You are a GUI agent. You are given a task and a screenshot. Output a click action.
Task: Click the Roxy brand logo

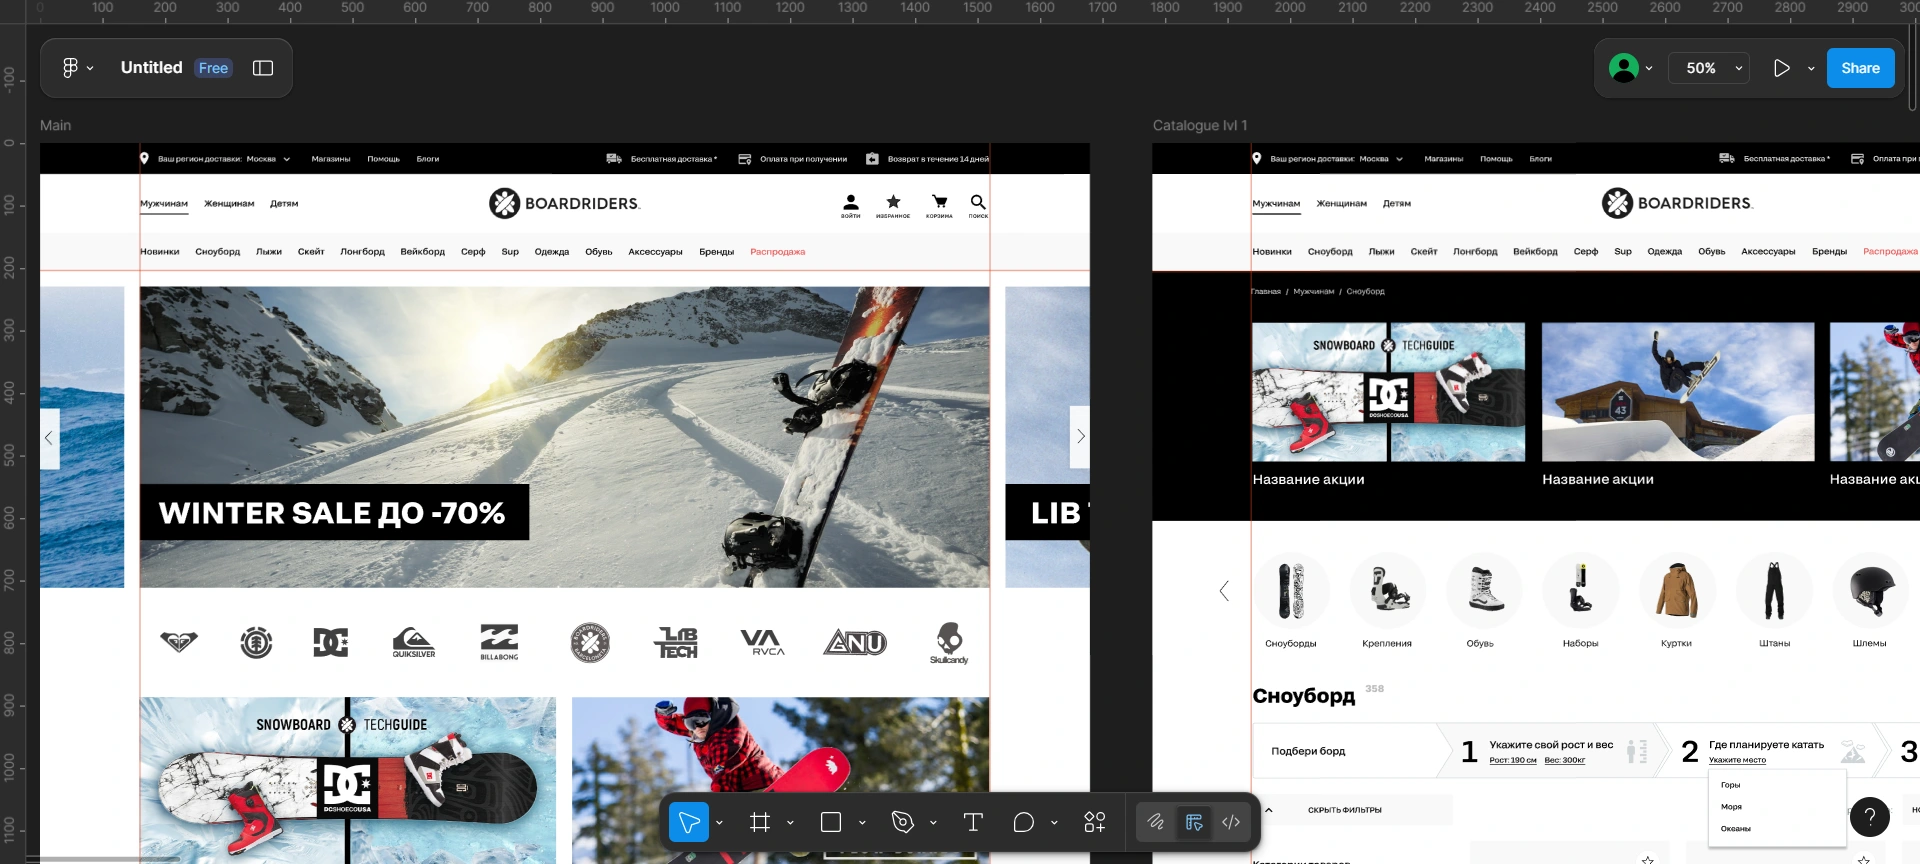179,641
